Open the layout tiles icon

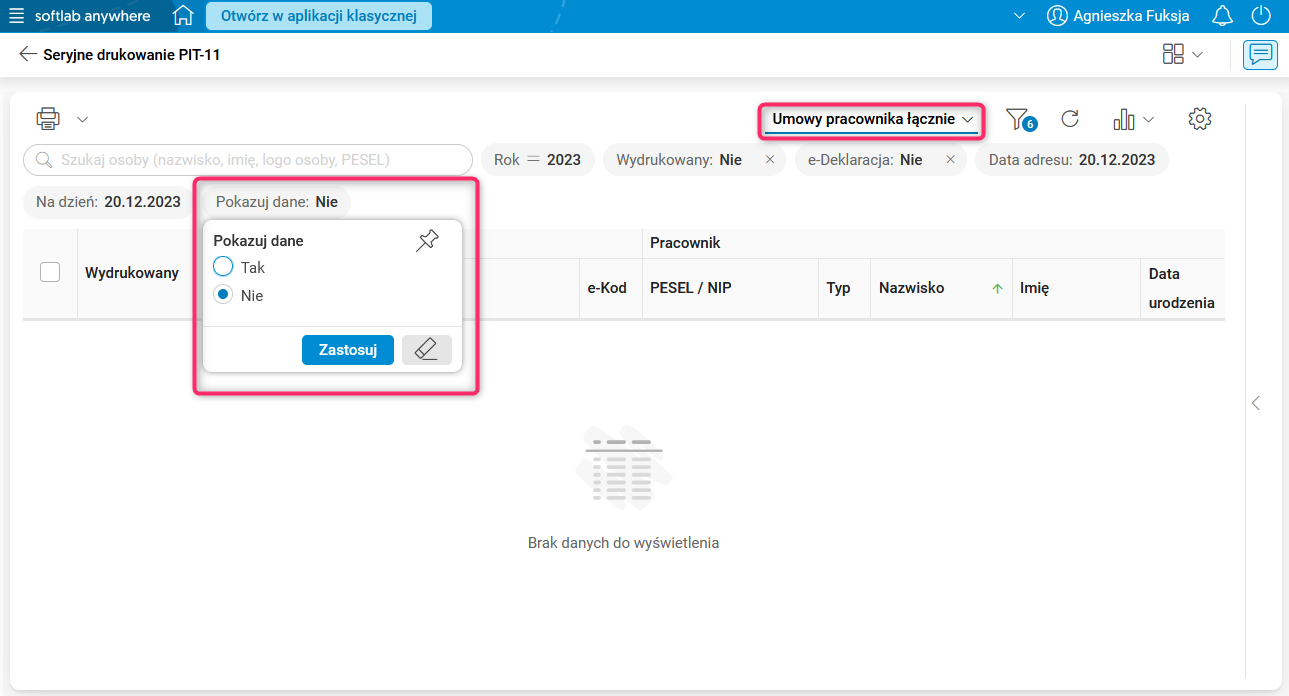pos(1173,55)
